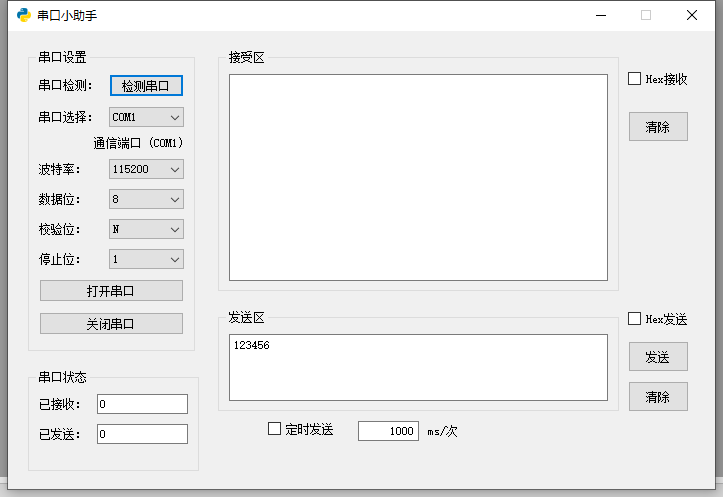
Task: Expand the 校验位 dropdown showing N
Action: click(146, 229)
